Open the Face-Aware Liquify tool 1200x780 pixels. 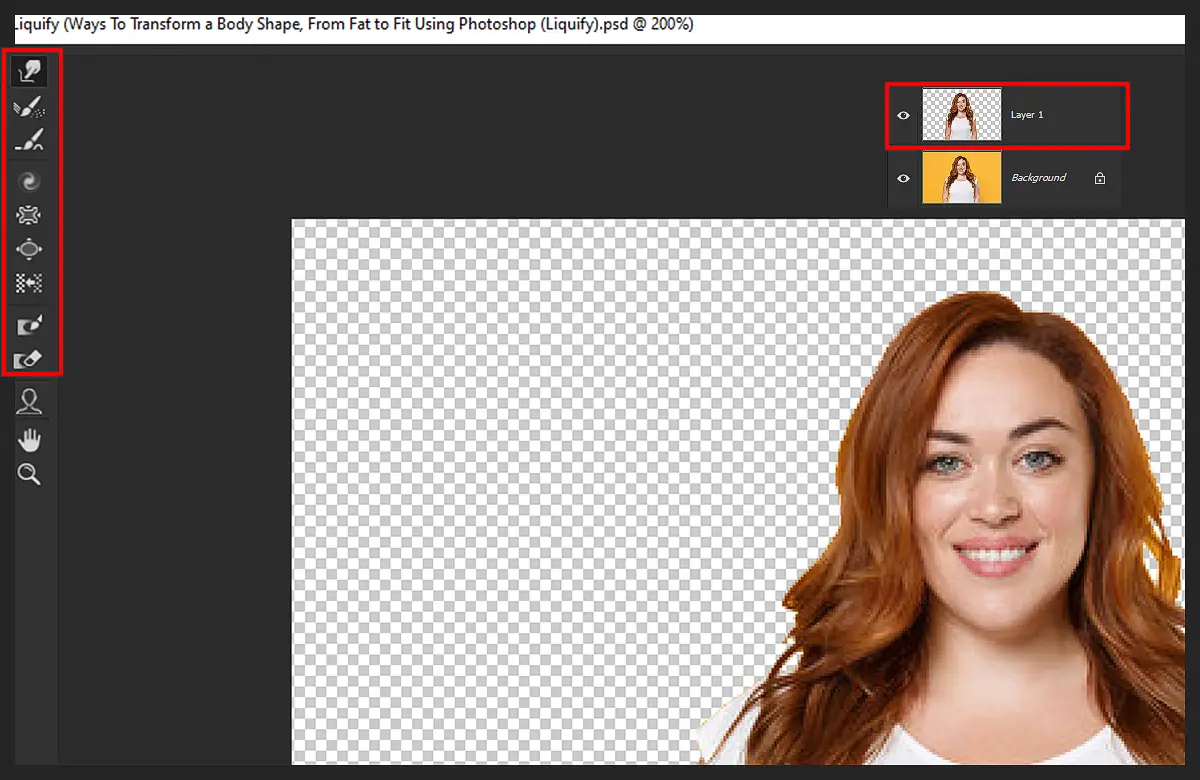point(30,400)
